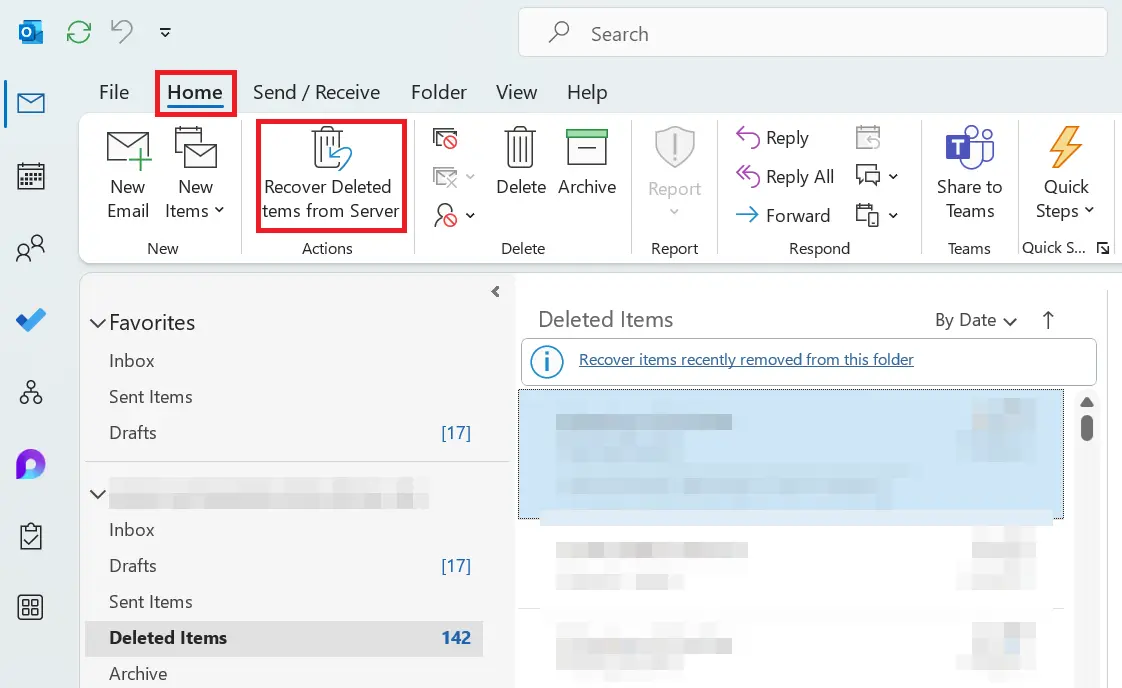Screen dimensions: 1122x688
Task: Switch to the Send / Receive tab
Action: 316,92
